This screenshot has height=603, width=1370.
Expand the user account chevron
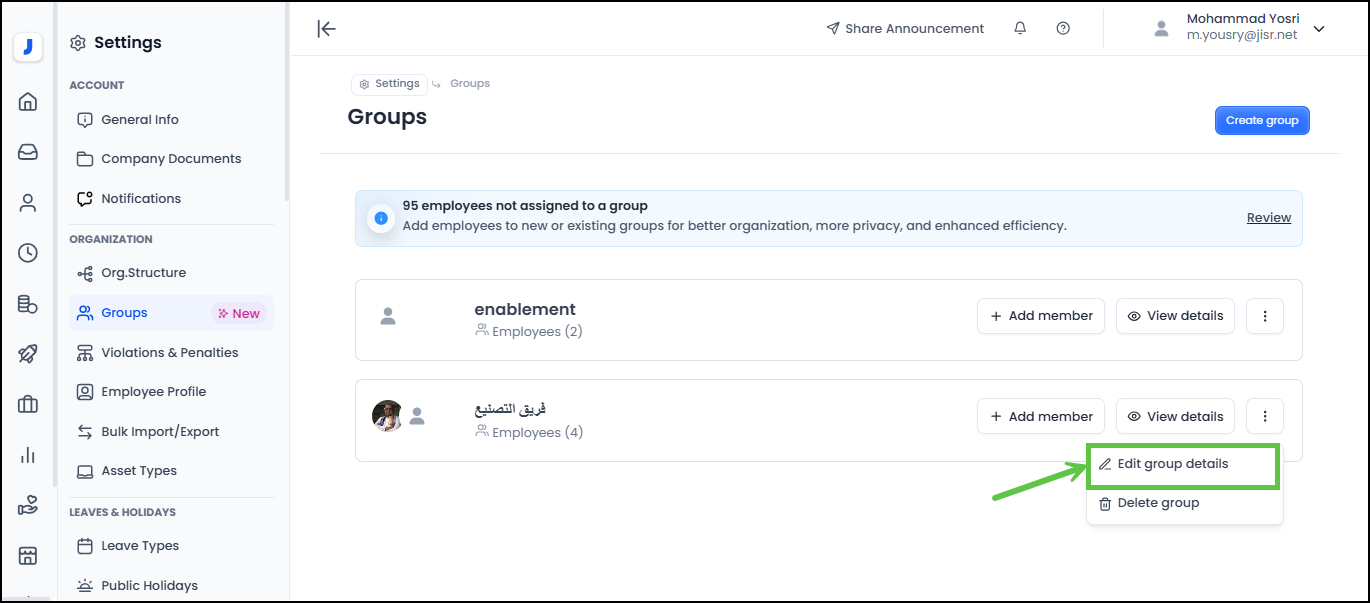[1319, 29]
